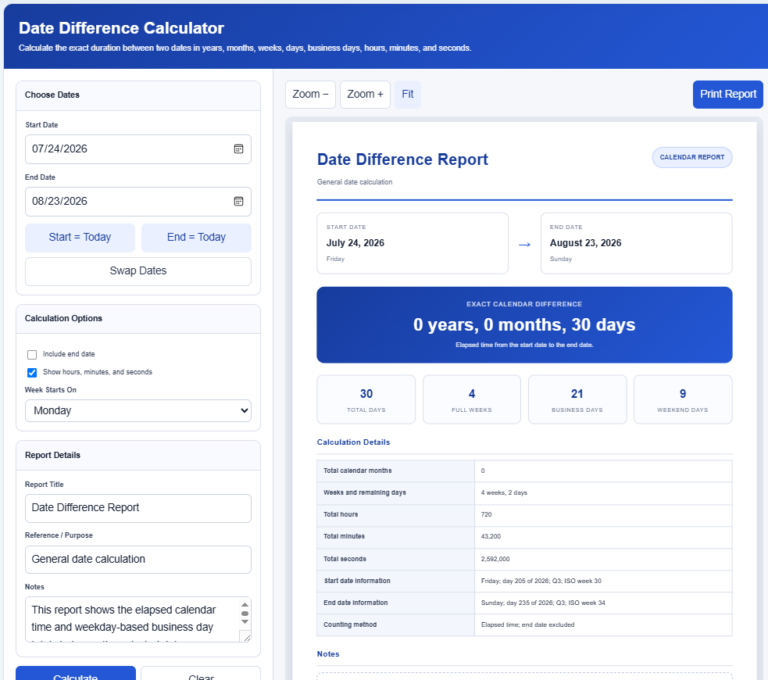Click the Notes textarea scrollbar thumb
This screenshot has height=680, width=768.
click(x=245, y=613)
